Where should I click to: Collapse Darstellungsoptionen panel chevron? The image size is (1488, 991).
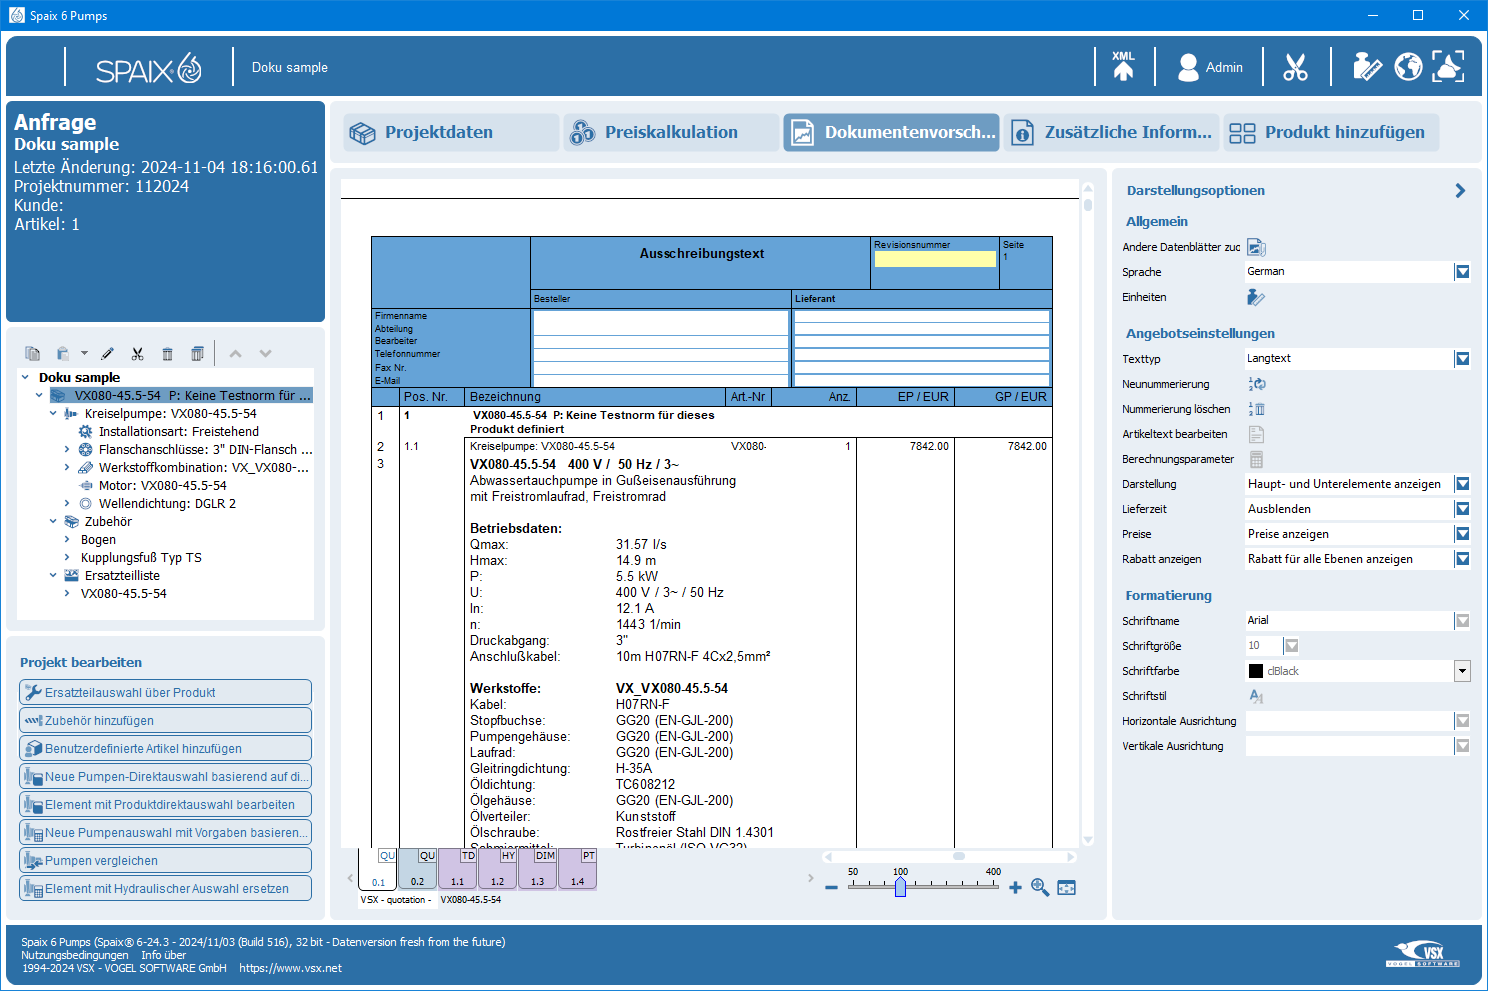tap(1460, 190)
